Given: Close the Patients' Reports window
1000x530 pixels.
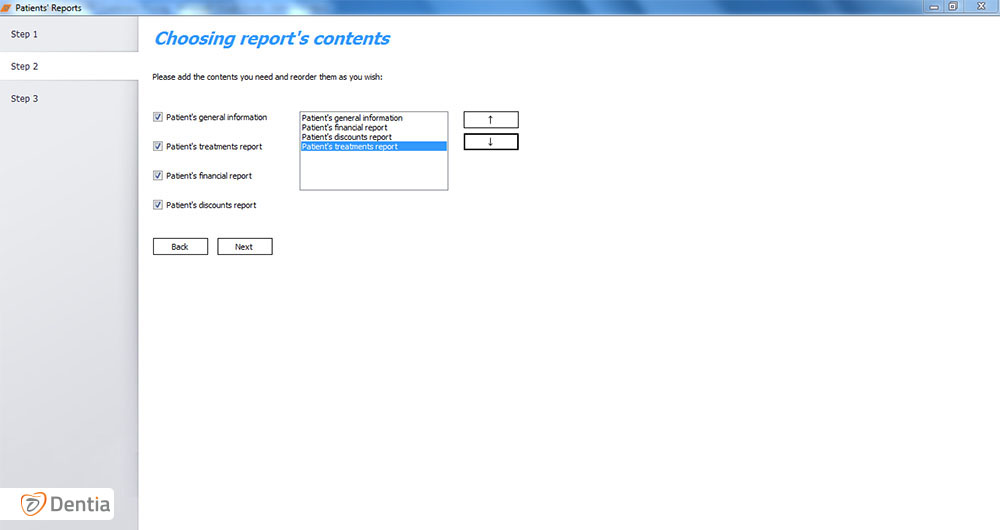Looking at the screenshot, I should pos(980,7).
